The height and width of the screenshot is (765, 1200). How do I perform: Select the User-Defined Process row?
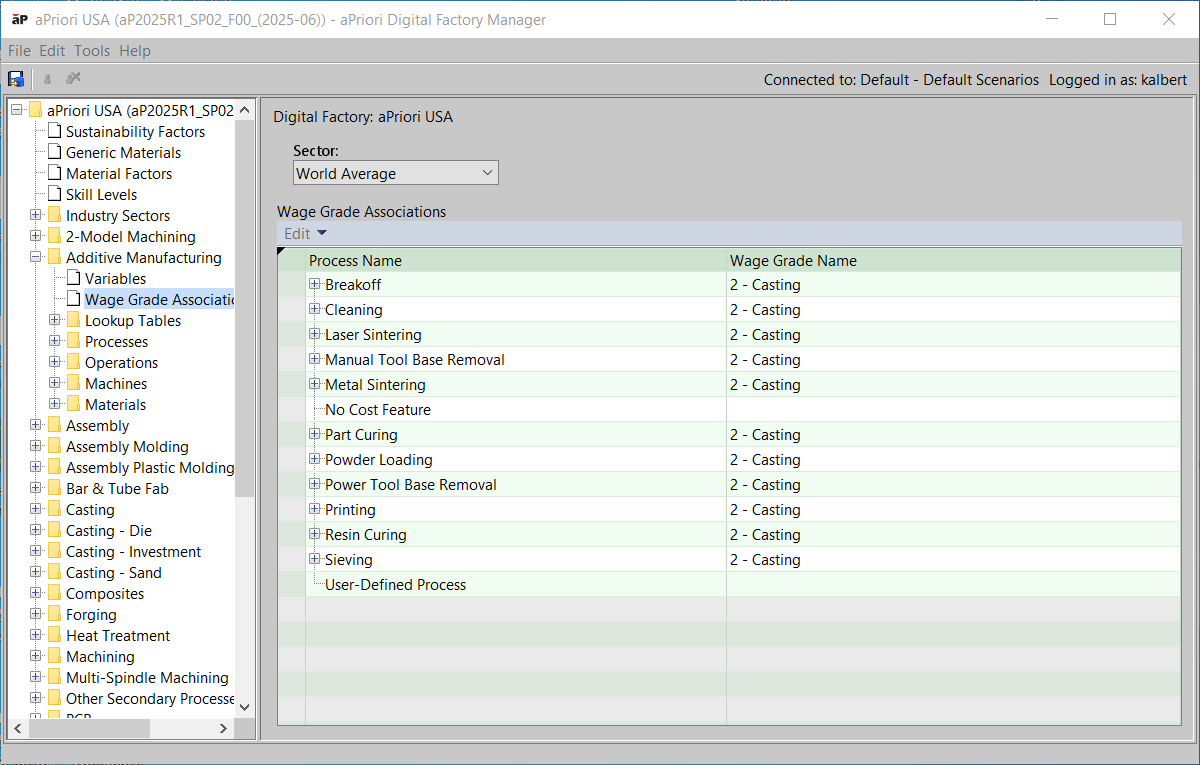729,584
